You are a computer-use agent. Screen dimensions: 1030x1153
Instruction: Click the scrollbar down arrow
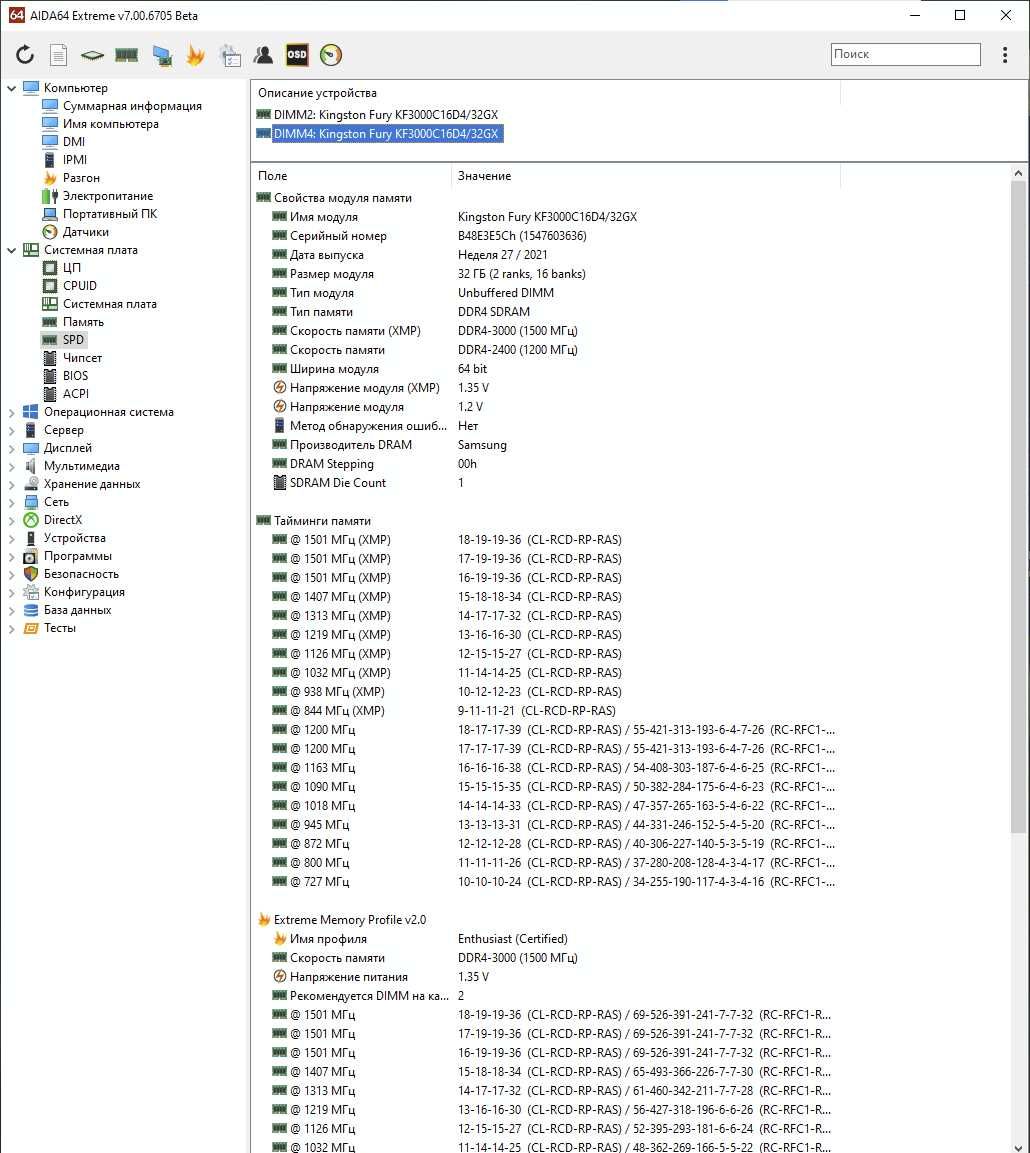coord(1018,1147)
